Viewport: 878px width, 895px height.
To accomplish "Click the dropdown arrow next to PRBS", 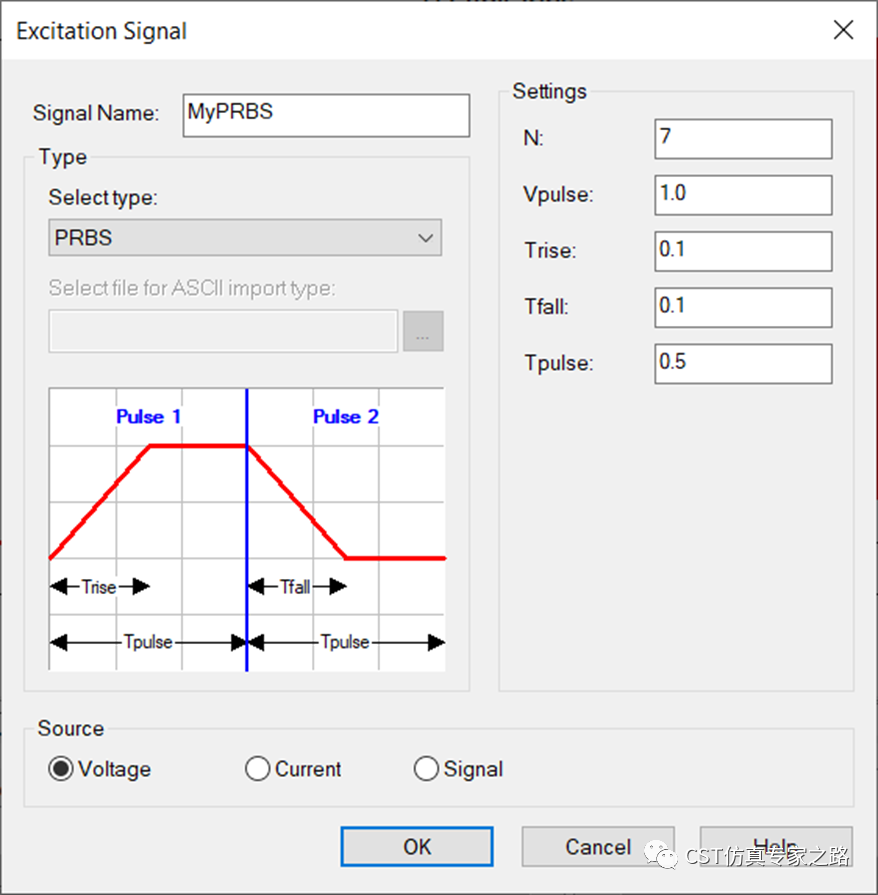I will (425, 238).
